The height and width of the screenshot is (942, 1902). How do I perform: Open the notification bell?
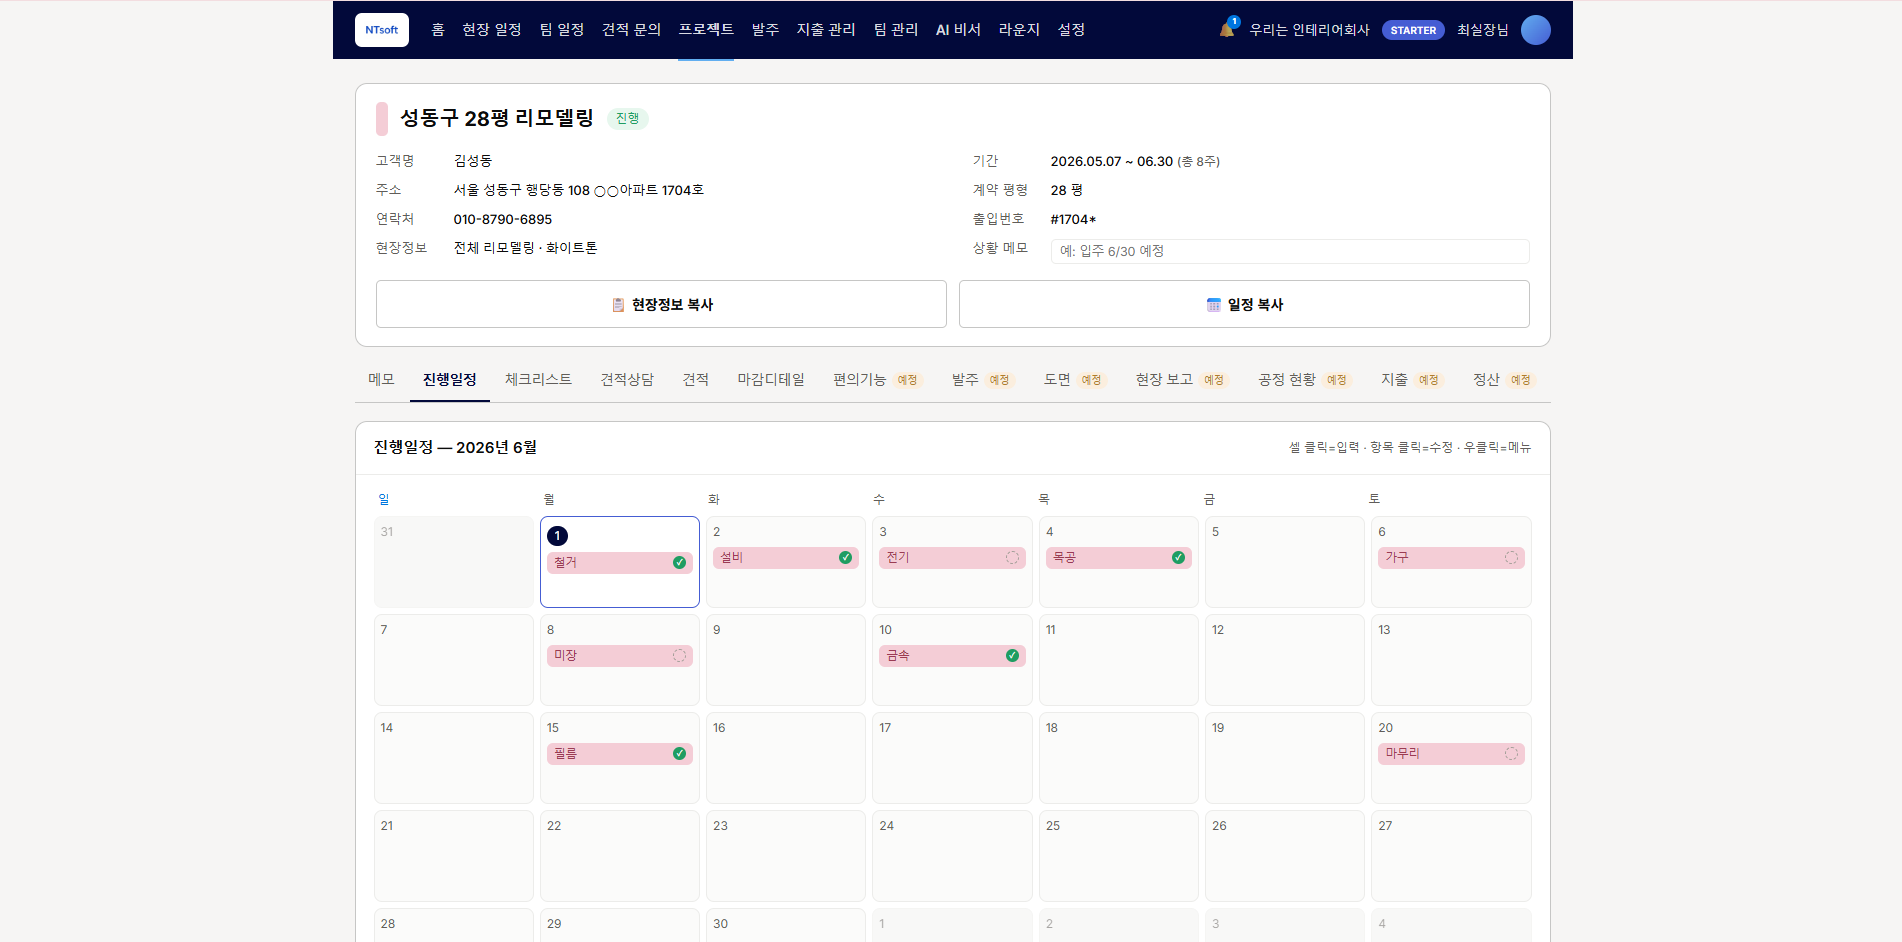(1227, 29)
